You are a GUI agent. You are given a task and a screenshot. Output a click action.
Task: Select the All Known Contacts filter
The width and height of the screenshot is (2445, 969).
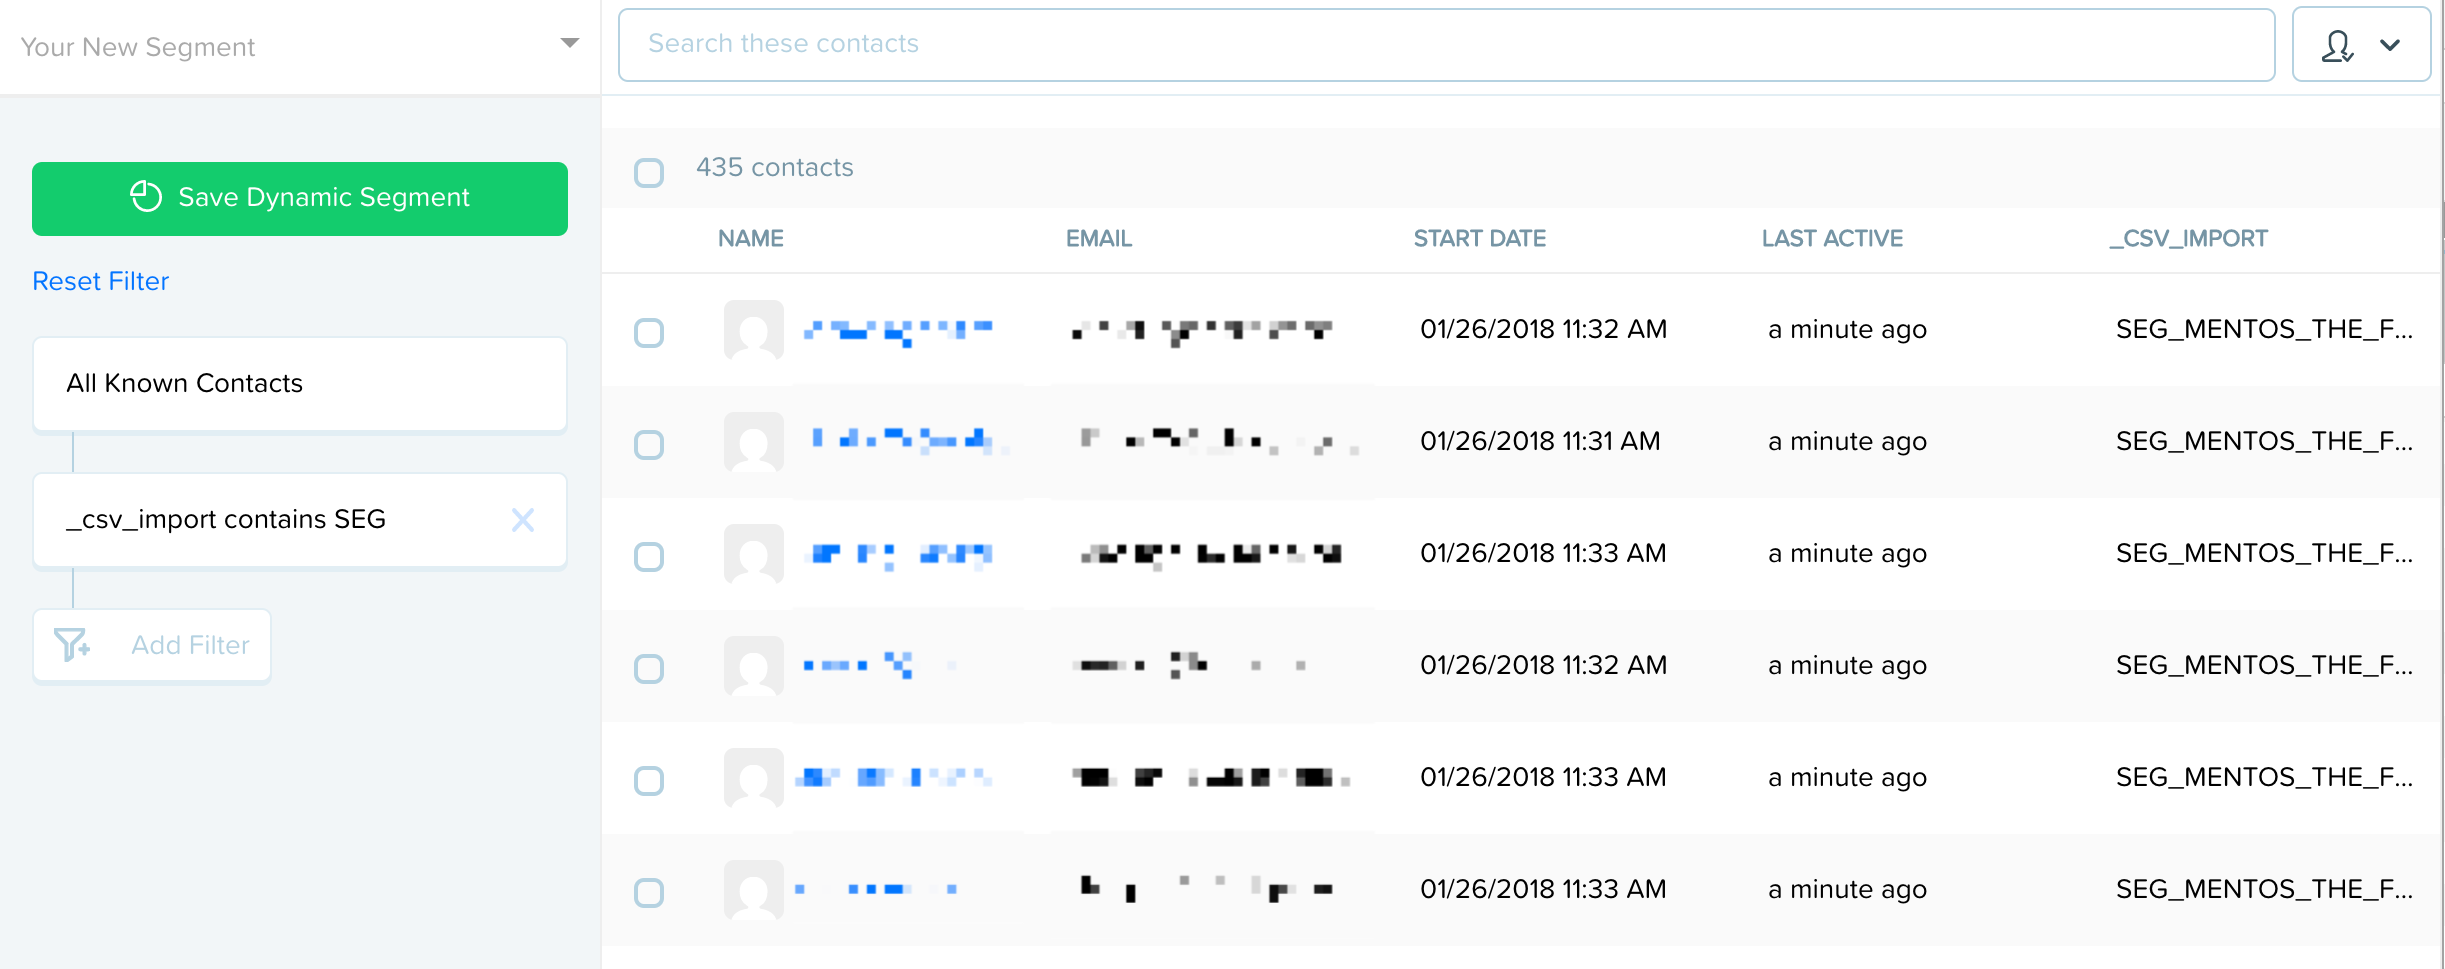pyautogui.click(x=300, y=384)
